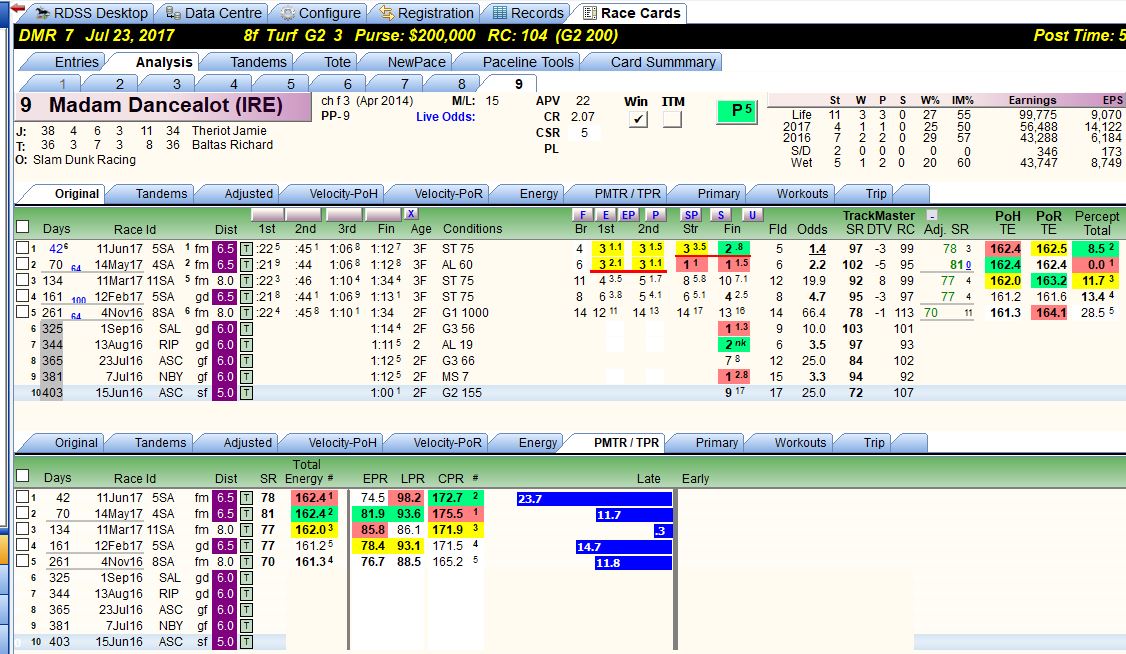Click the blank split button above the 3rd column
This screenshot has height=654, width=1126.
click(x=343, y=215)
